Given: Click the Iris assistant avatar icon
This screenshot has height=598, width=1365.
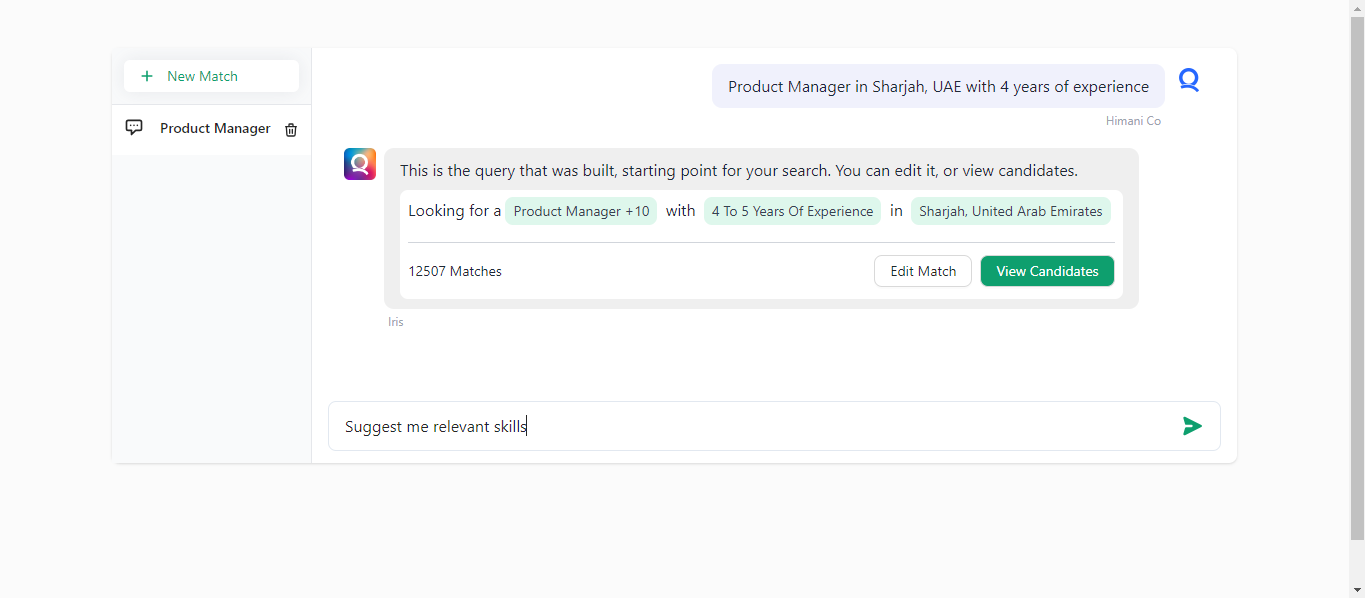Looking at the screenshot, I should [360, 164].
